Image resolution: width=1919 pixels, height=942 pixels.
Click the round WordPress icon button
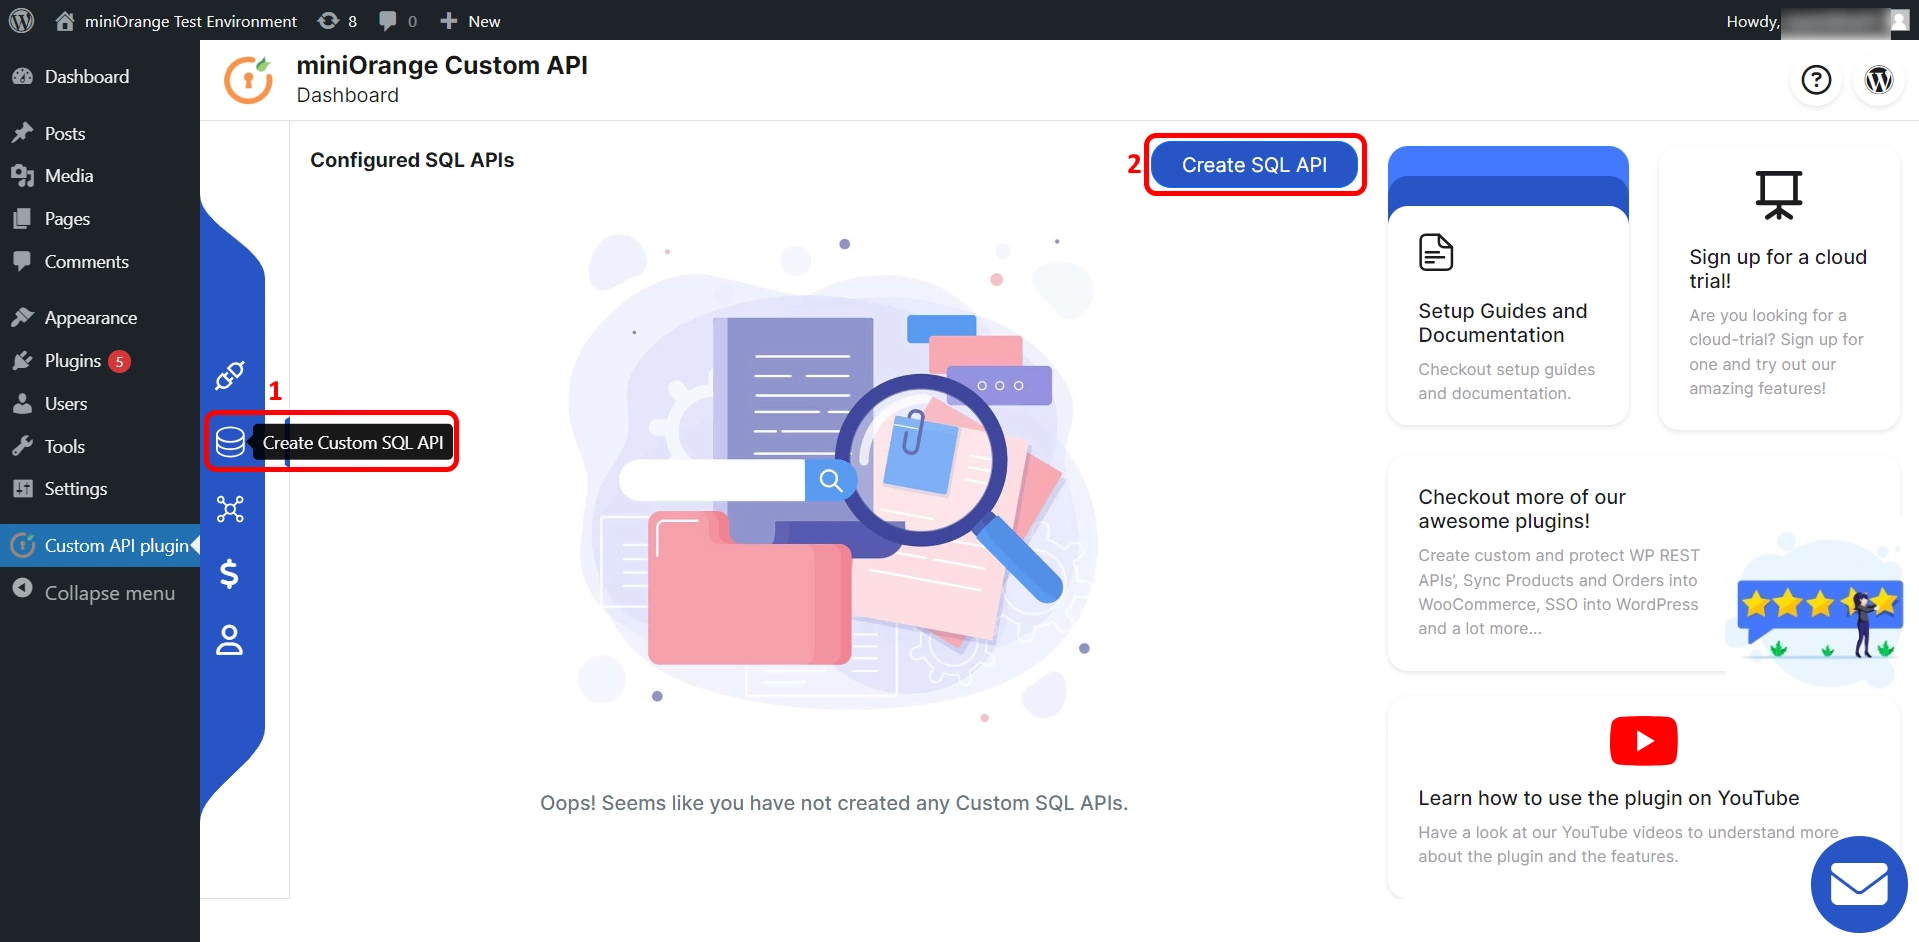click(1879, 80)
